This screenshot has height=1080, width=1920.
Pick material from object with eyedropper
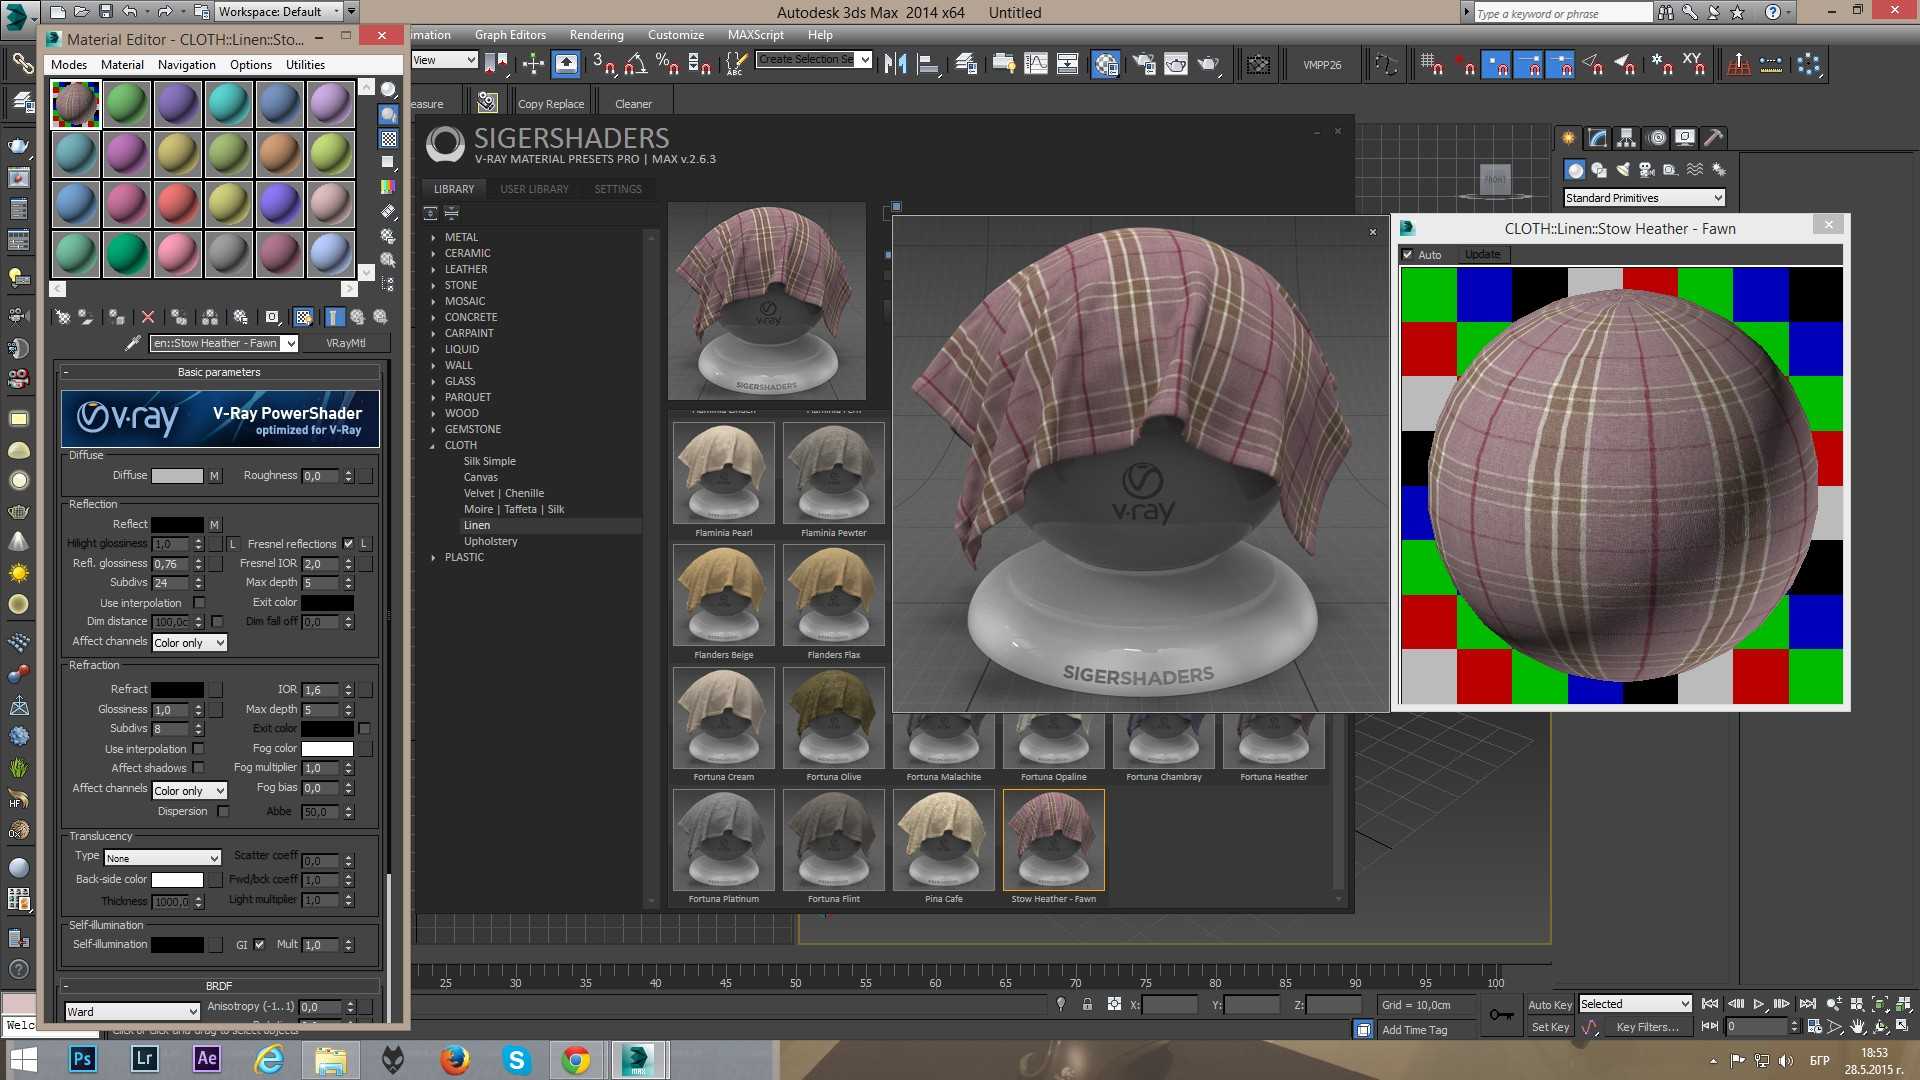click(132, 343)
